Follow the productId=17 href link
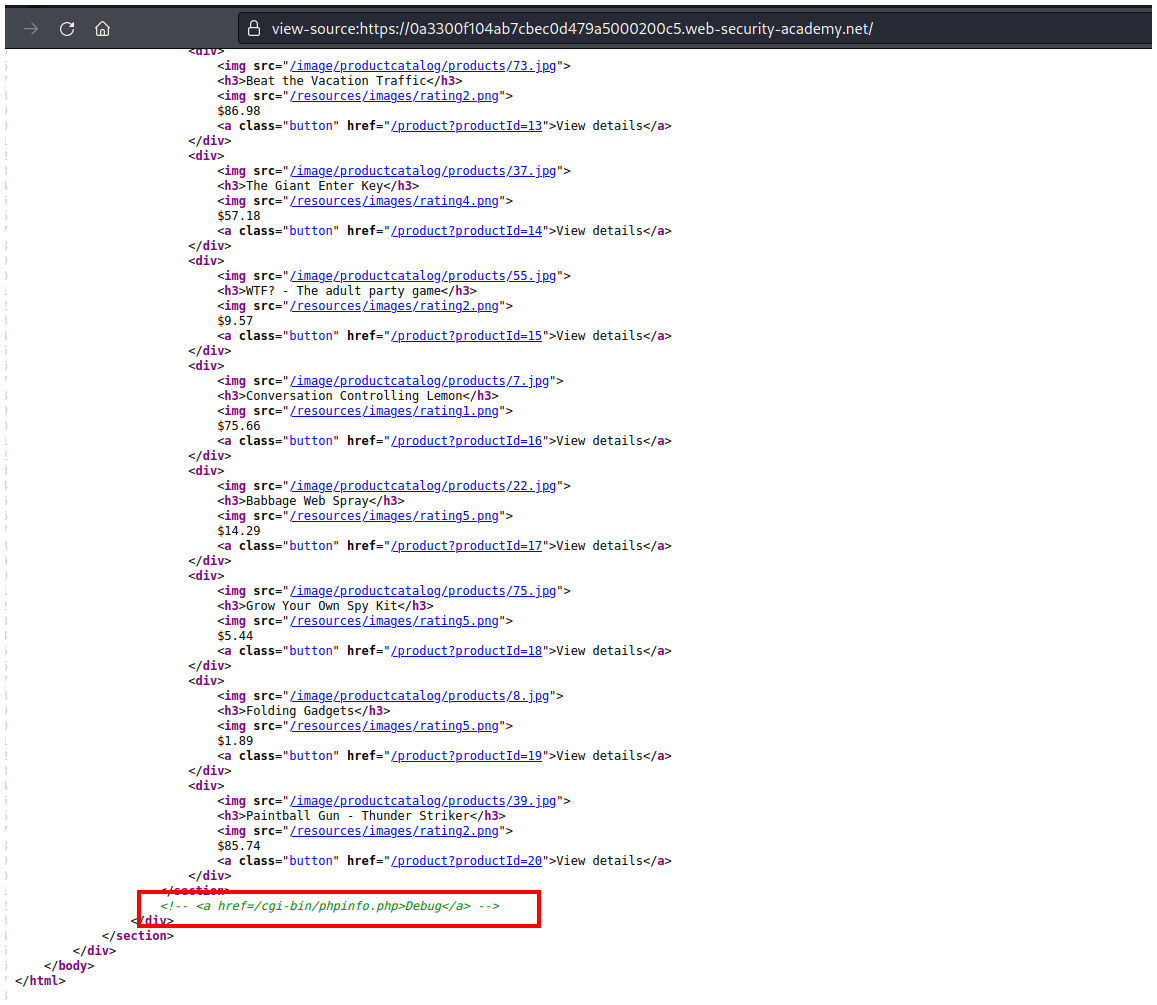This screenshot has width=1157, height=1005. pos(466,546)
